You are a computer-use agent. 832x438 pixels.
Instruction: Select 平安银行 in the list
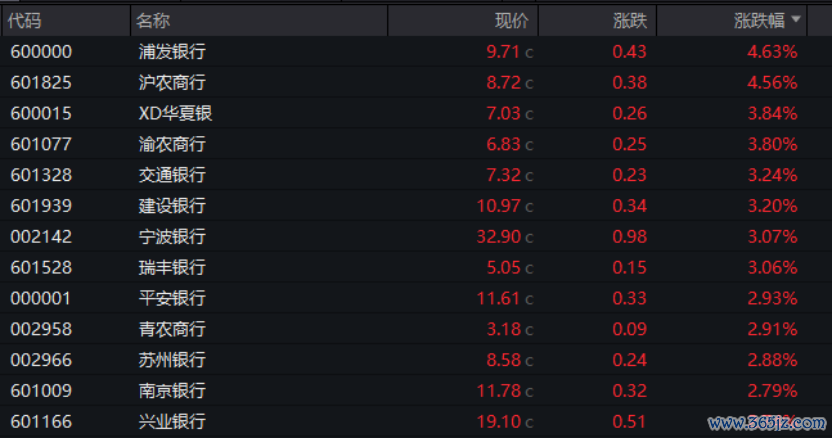[172, 298]
